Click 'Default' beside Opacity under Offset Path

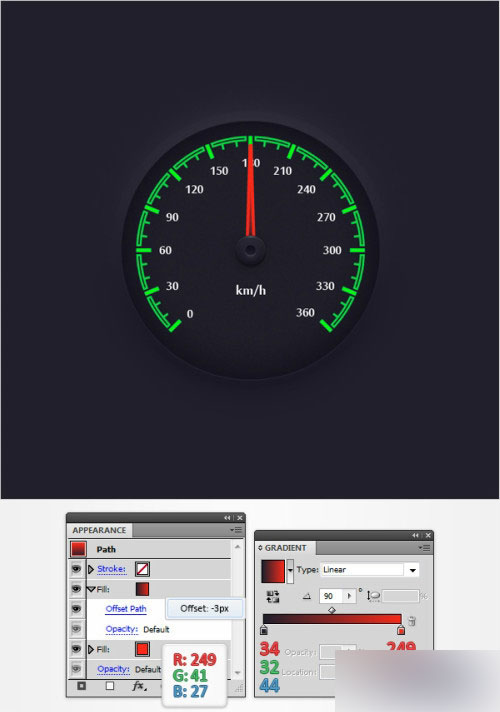pos(156,629)
